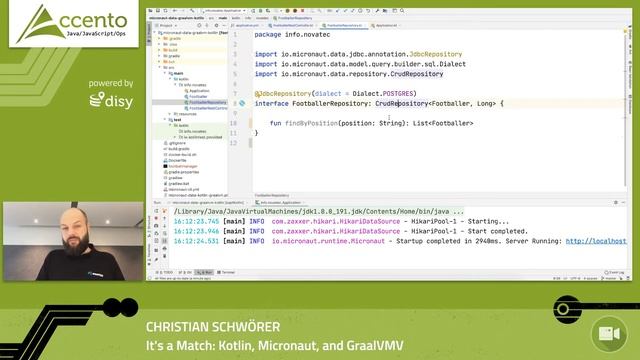Click the Undo arrow icon in toolbar

click(368, 11)
